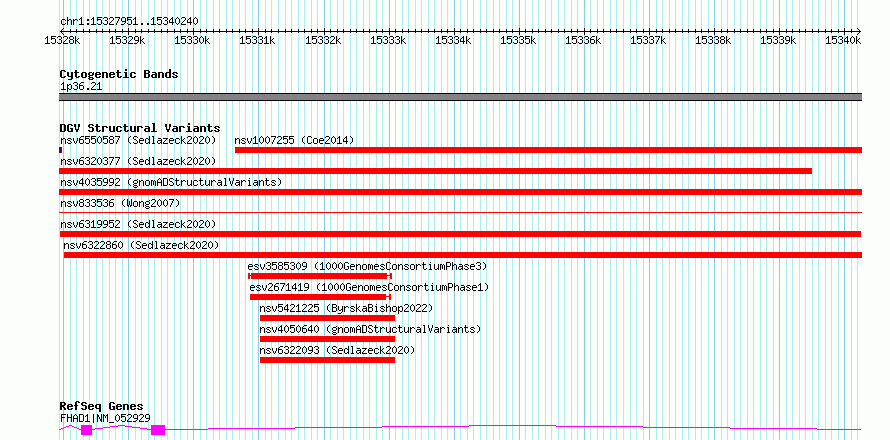Open the FHAD1|NM_052929 gene label
Screen dimensions: 890x440
point(105,418)
